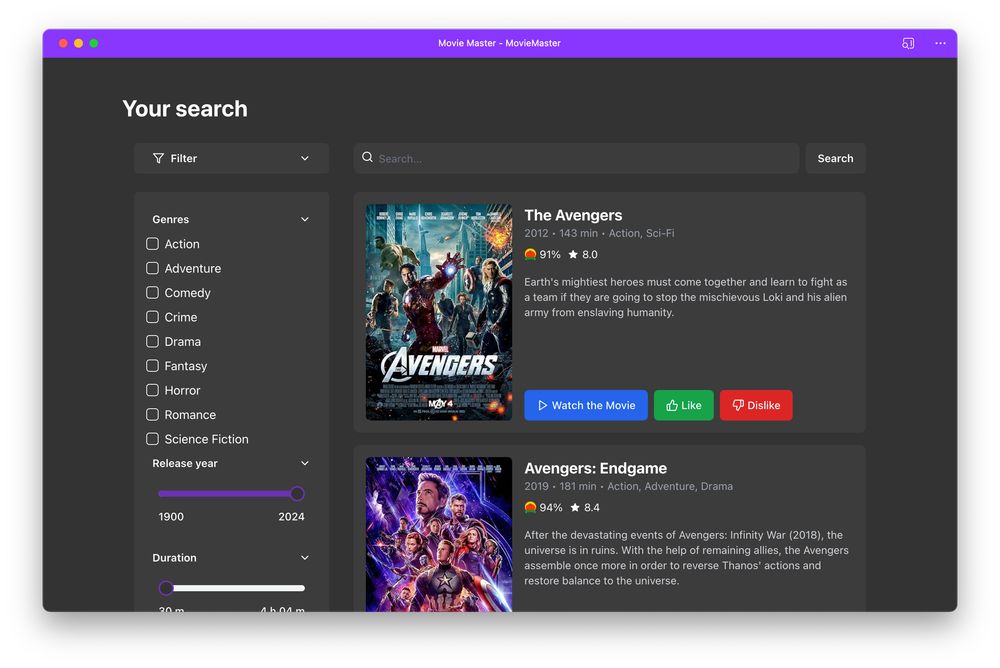The height and width of the screenshot is (668, 1000).
Task: Click the Avengers: Endgame description paragraph
Action: (686, 558)
